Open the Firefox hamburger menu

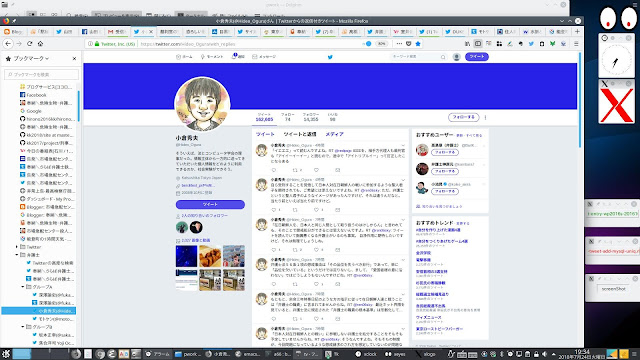point(576,44)
